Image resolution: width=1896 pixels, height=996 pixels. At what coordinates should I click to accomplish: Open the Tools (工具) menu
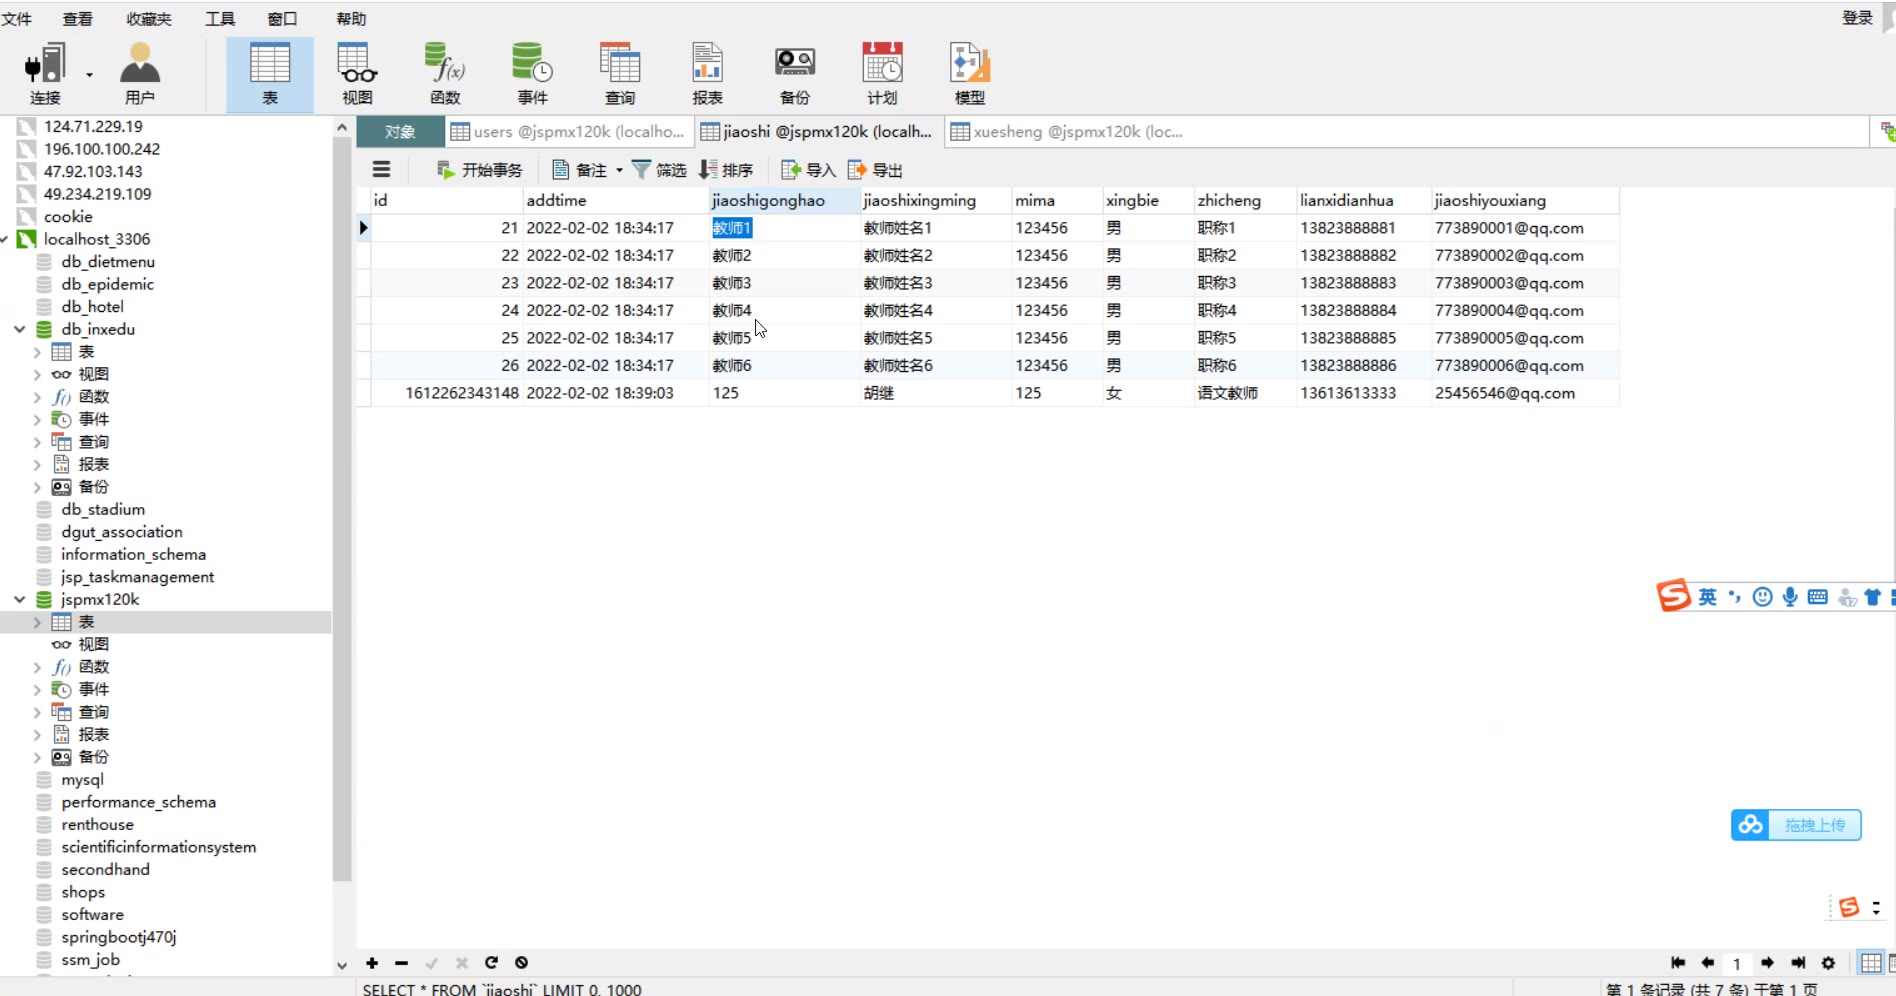pyautogui.click(x=220, y=19)
